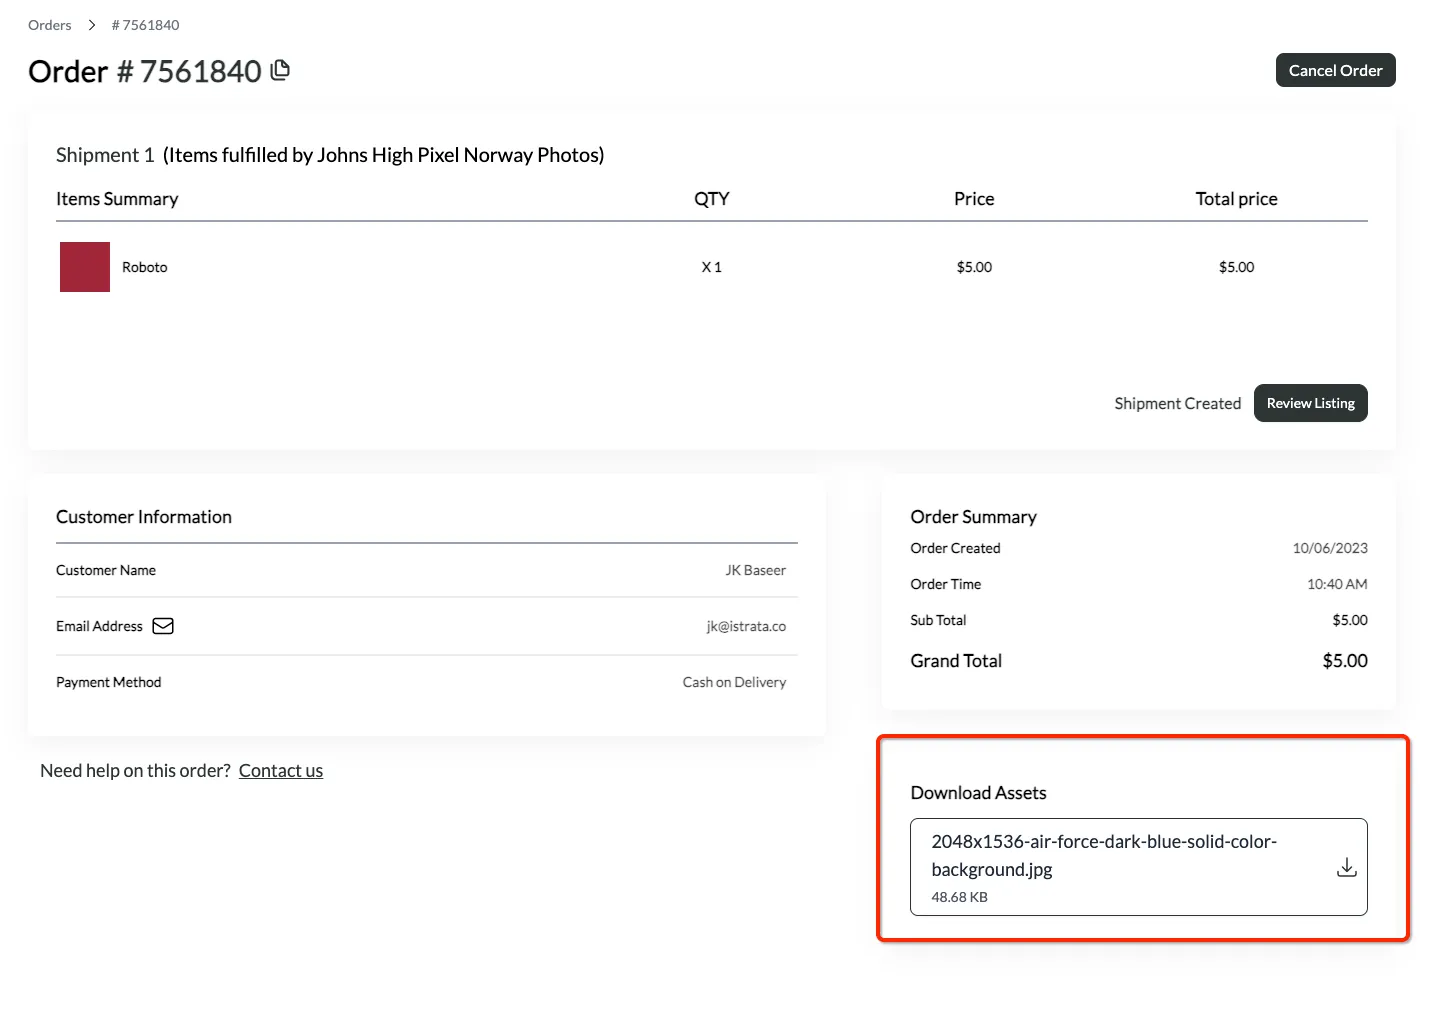Open Review Listing for the shipment
This screenshot has height=1010, width=1450.
[1310, 403]
